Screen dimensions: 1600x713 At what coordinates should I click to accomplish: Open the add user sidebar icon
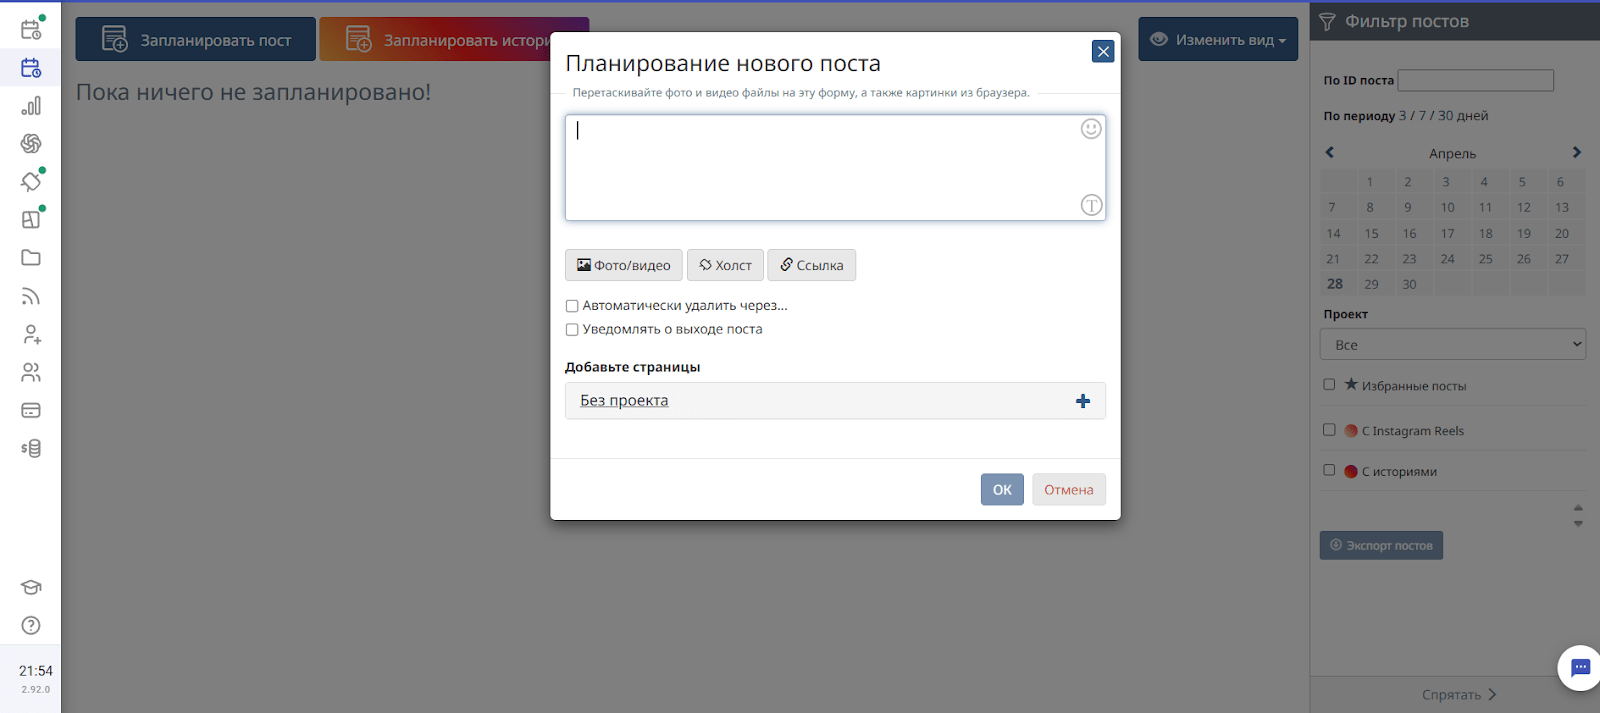[31, 334]
